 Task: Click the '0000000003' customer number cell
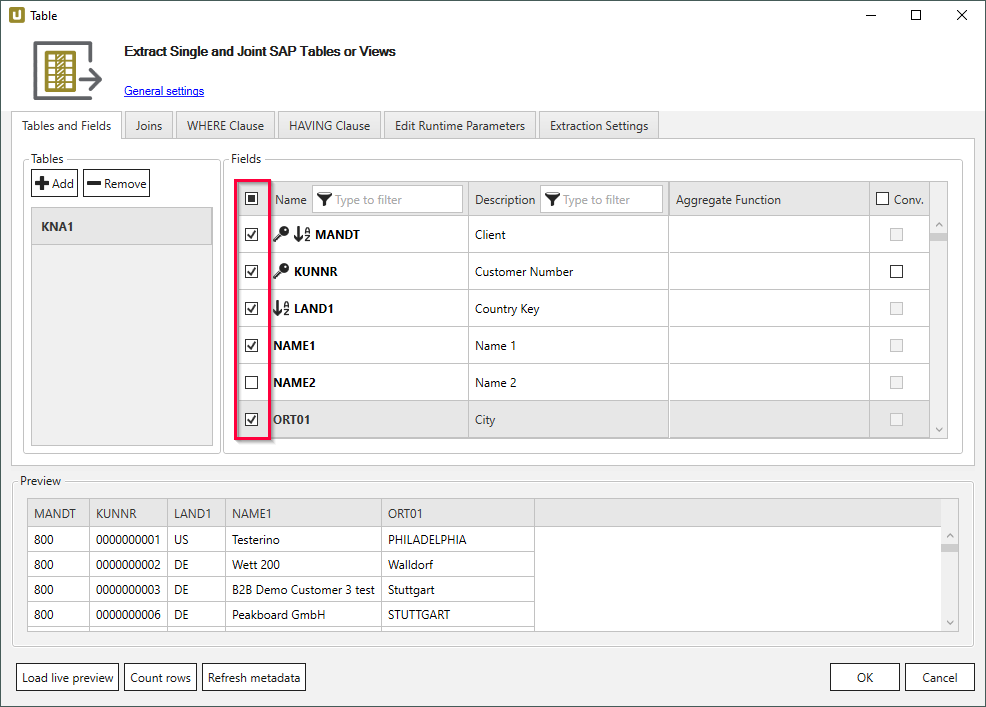point(128,589)
